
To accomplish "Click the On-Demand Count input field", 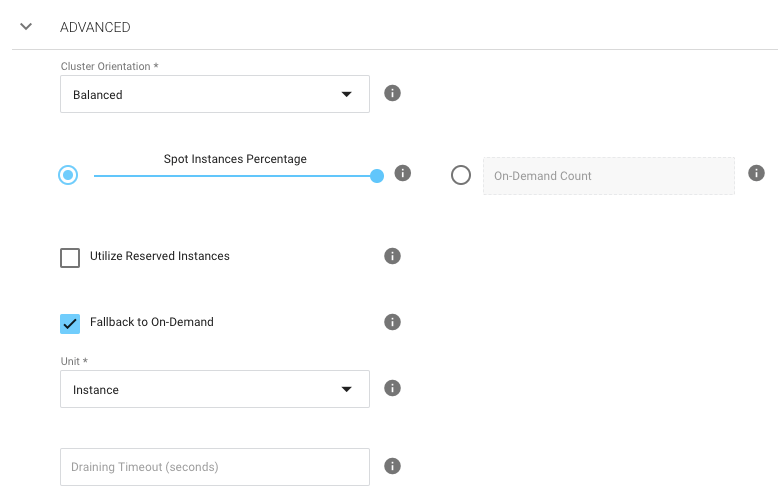I will pos(608,176).
